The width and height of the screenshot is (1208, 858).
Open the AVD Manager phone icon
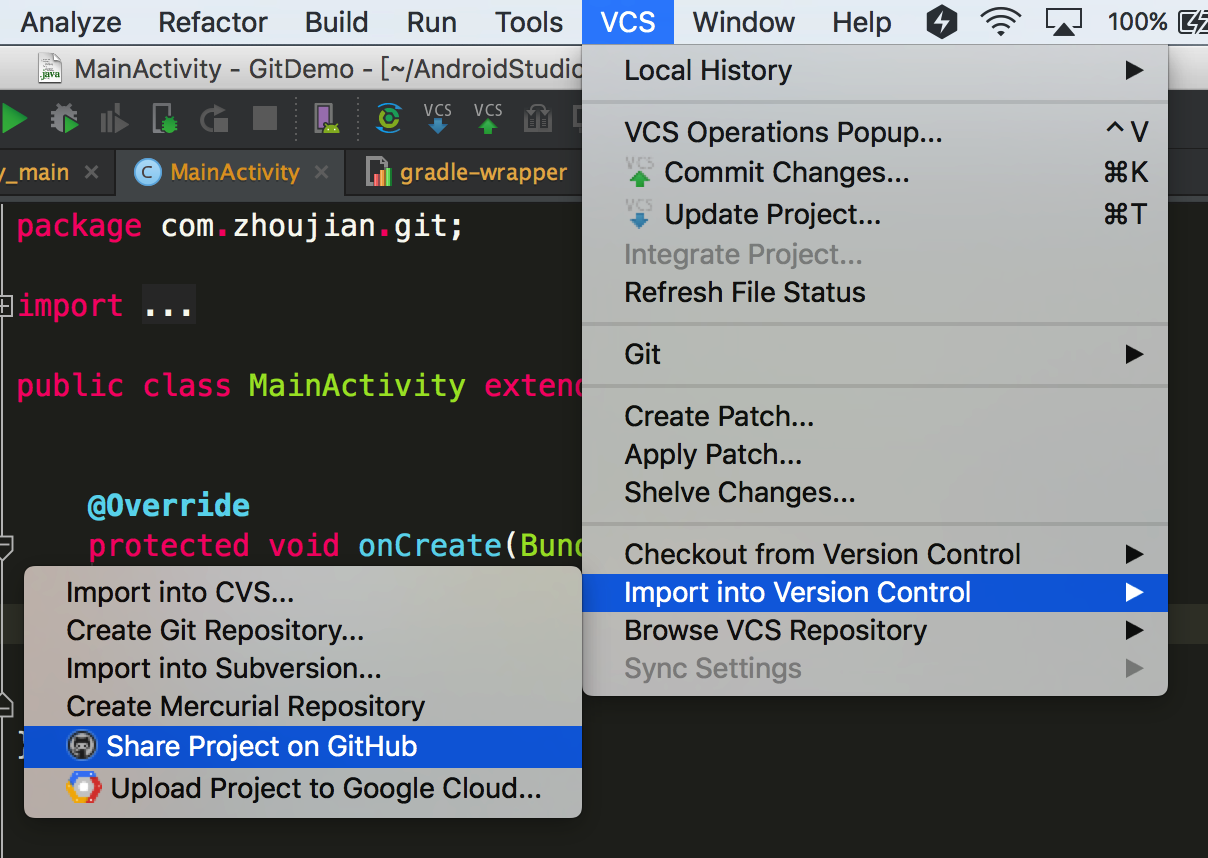coord(327,120)
